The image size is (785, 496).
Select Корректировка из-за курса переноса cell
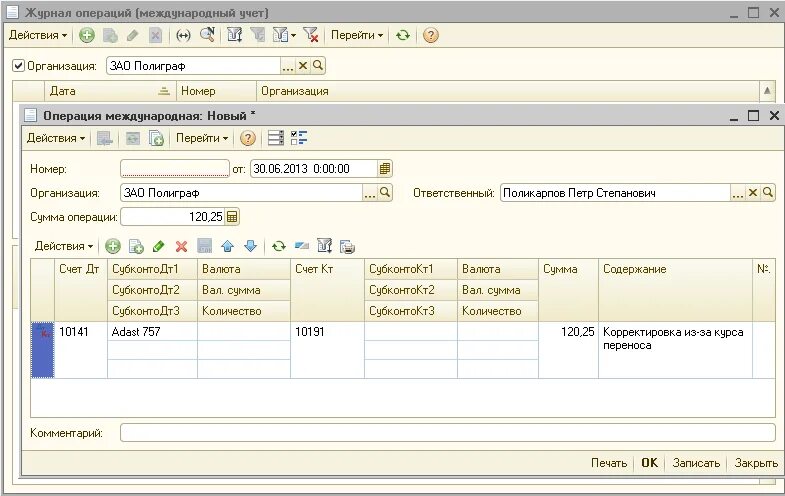pos(675,350)
